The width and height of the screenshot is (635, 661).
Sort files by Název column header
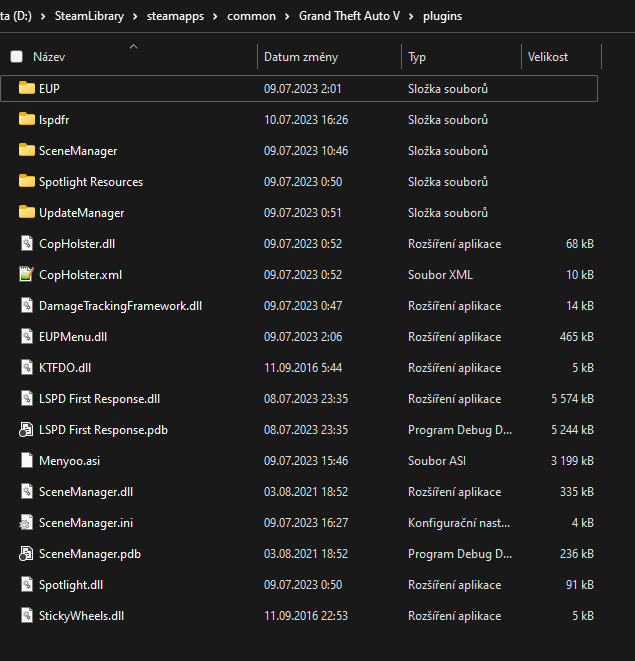49,57
